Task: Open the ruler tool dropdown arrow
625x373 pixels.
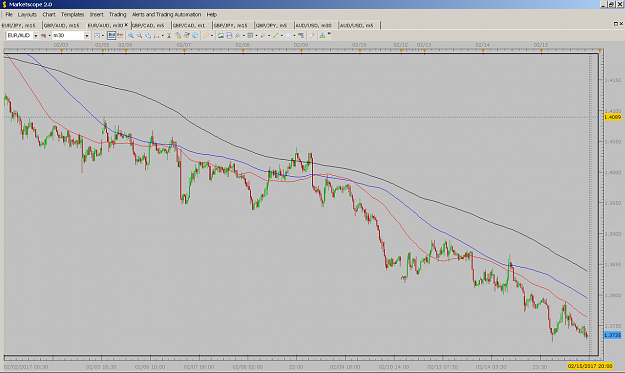Action: click(x=212, y=35)
